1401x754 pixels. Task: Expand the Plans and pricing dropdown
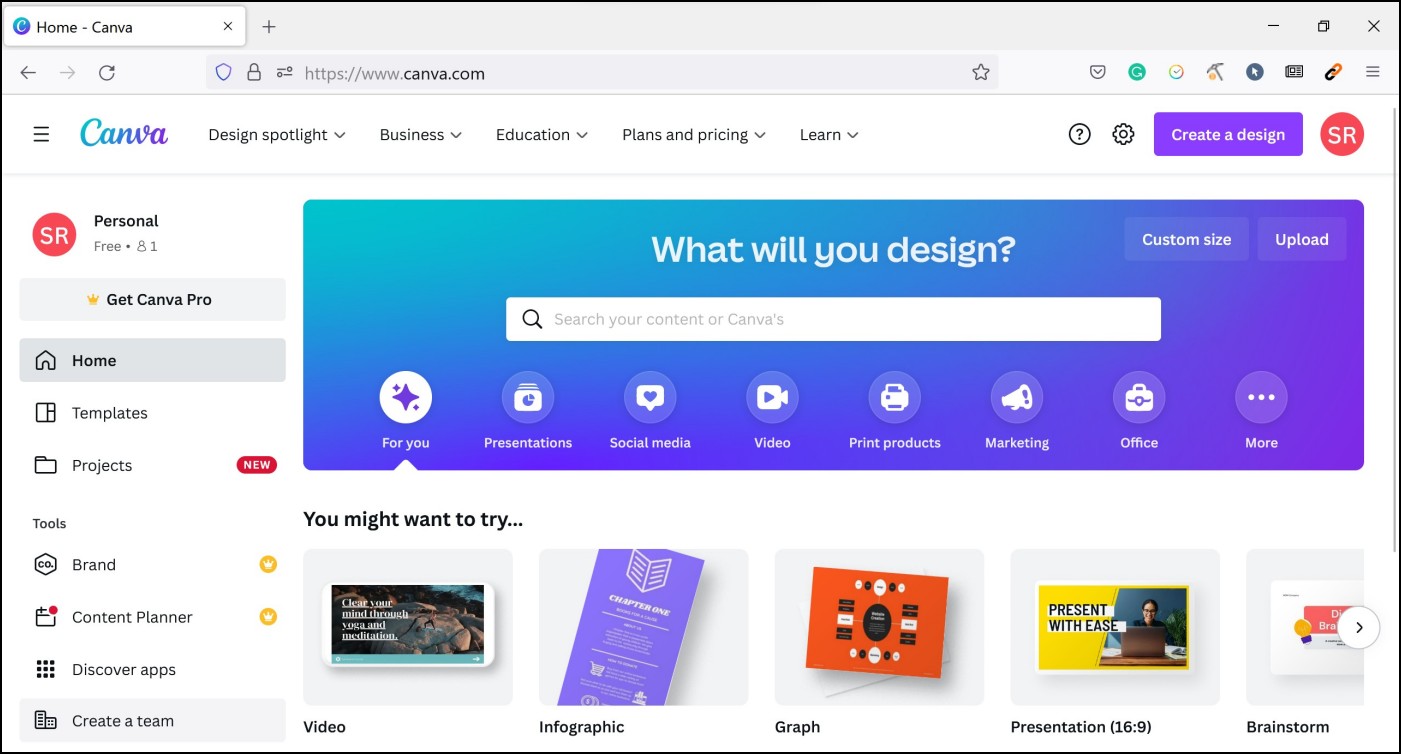click(694, 134)
